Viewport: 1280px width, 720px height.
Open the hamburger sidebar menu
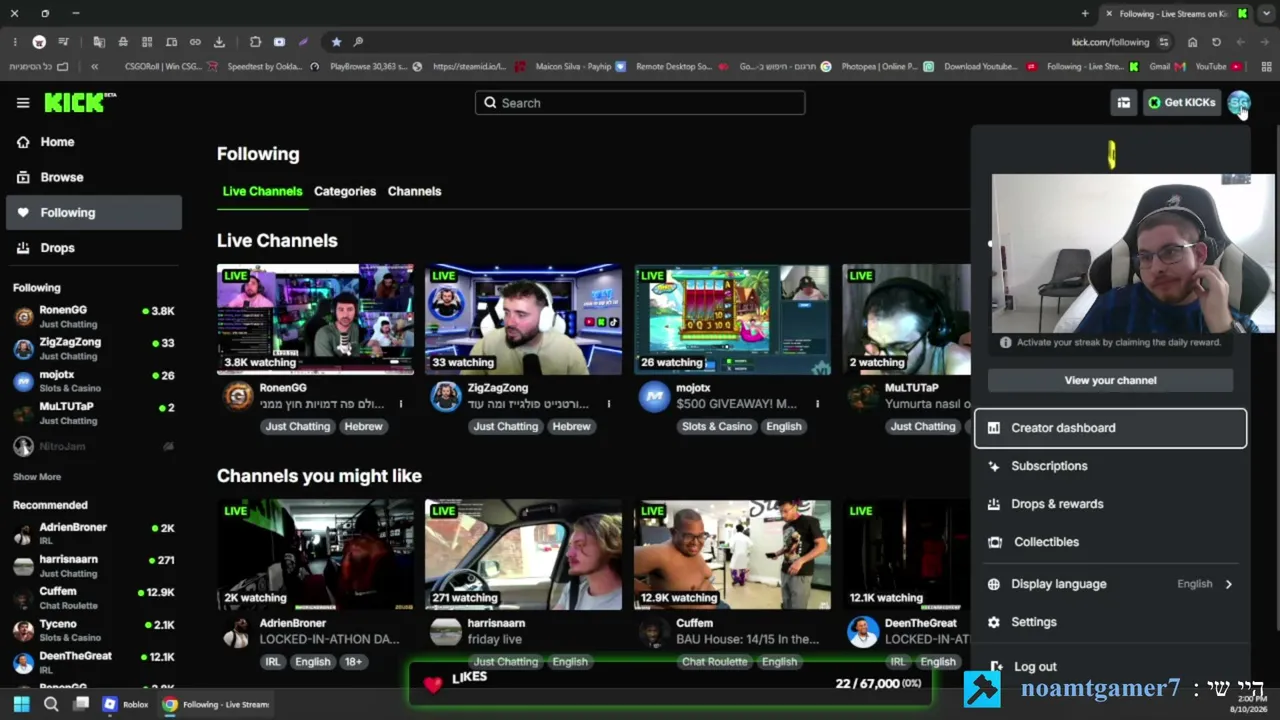(x=23, y=102)
